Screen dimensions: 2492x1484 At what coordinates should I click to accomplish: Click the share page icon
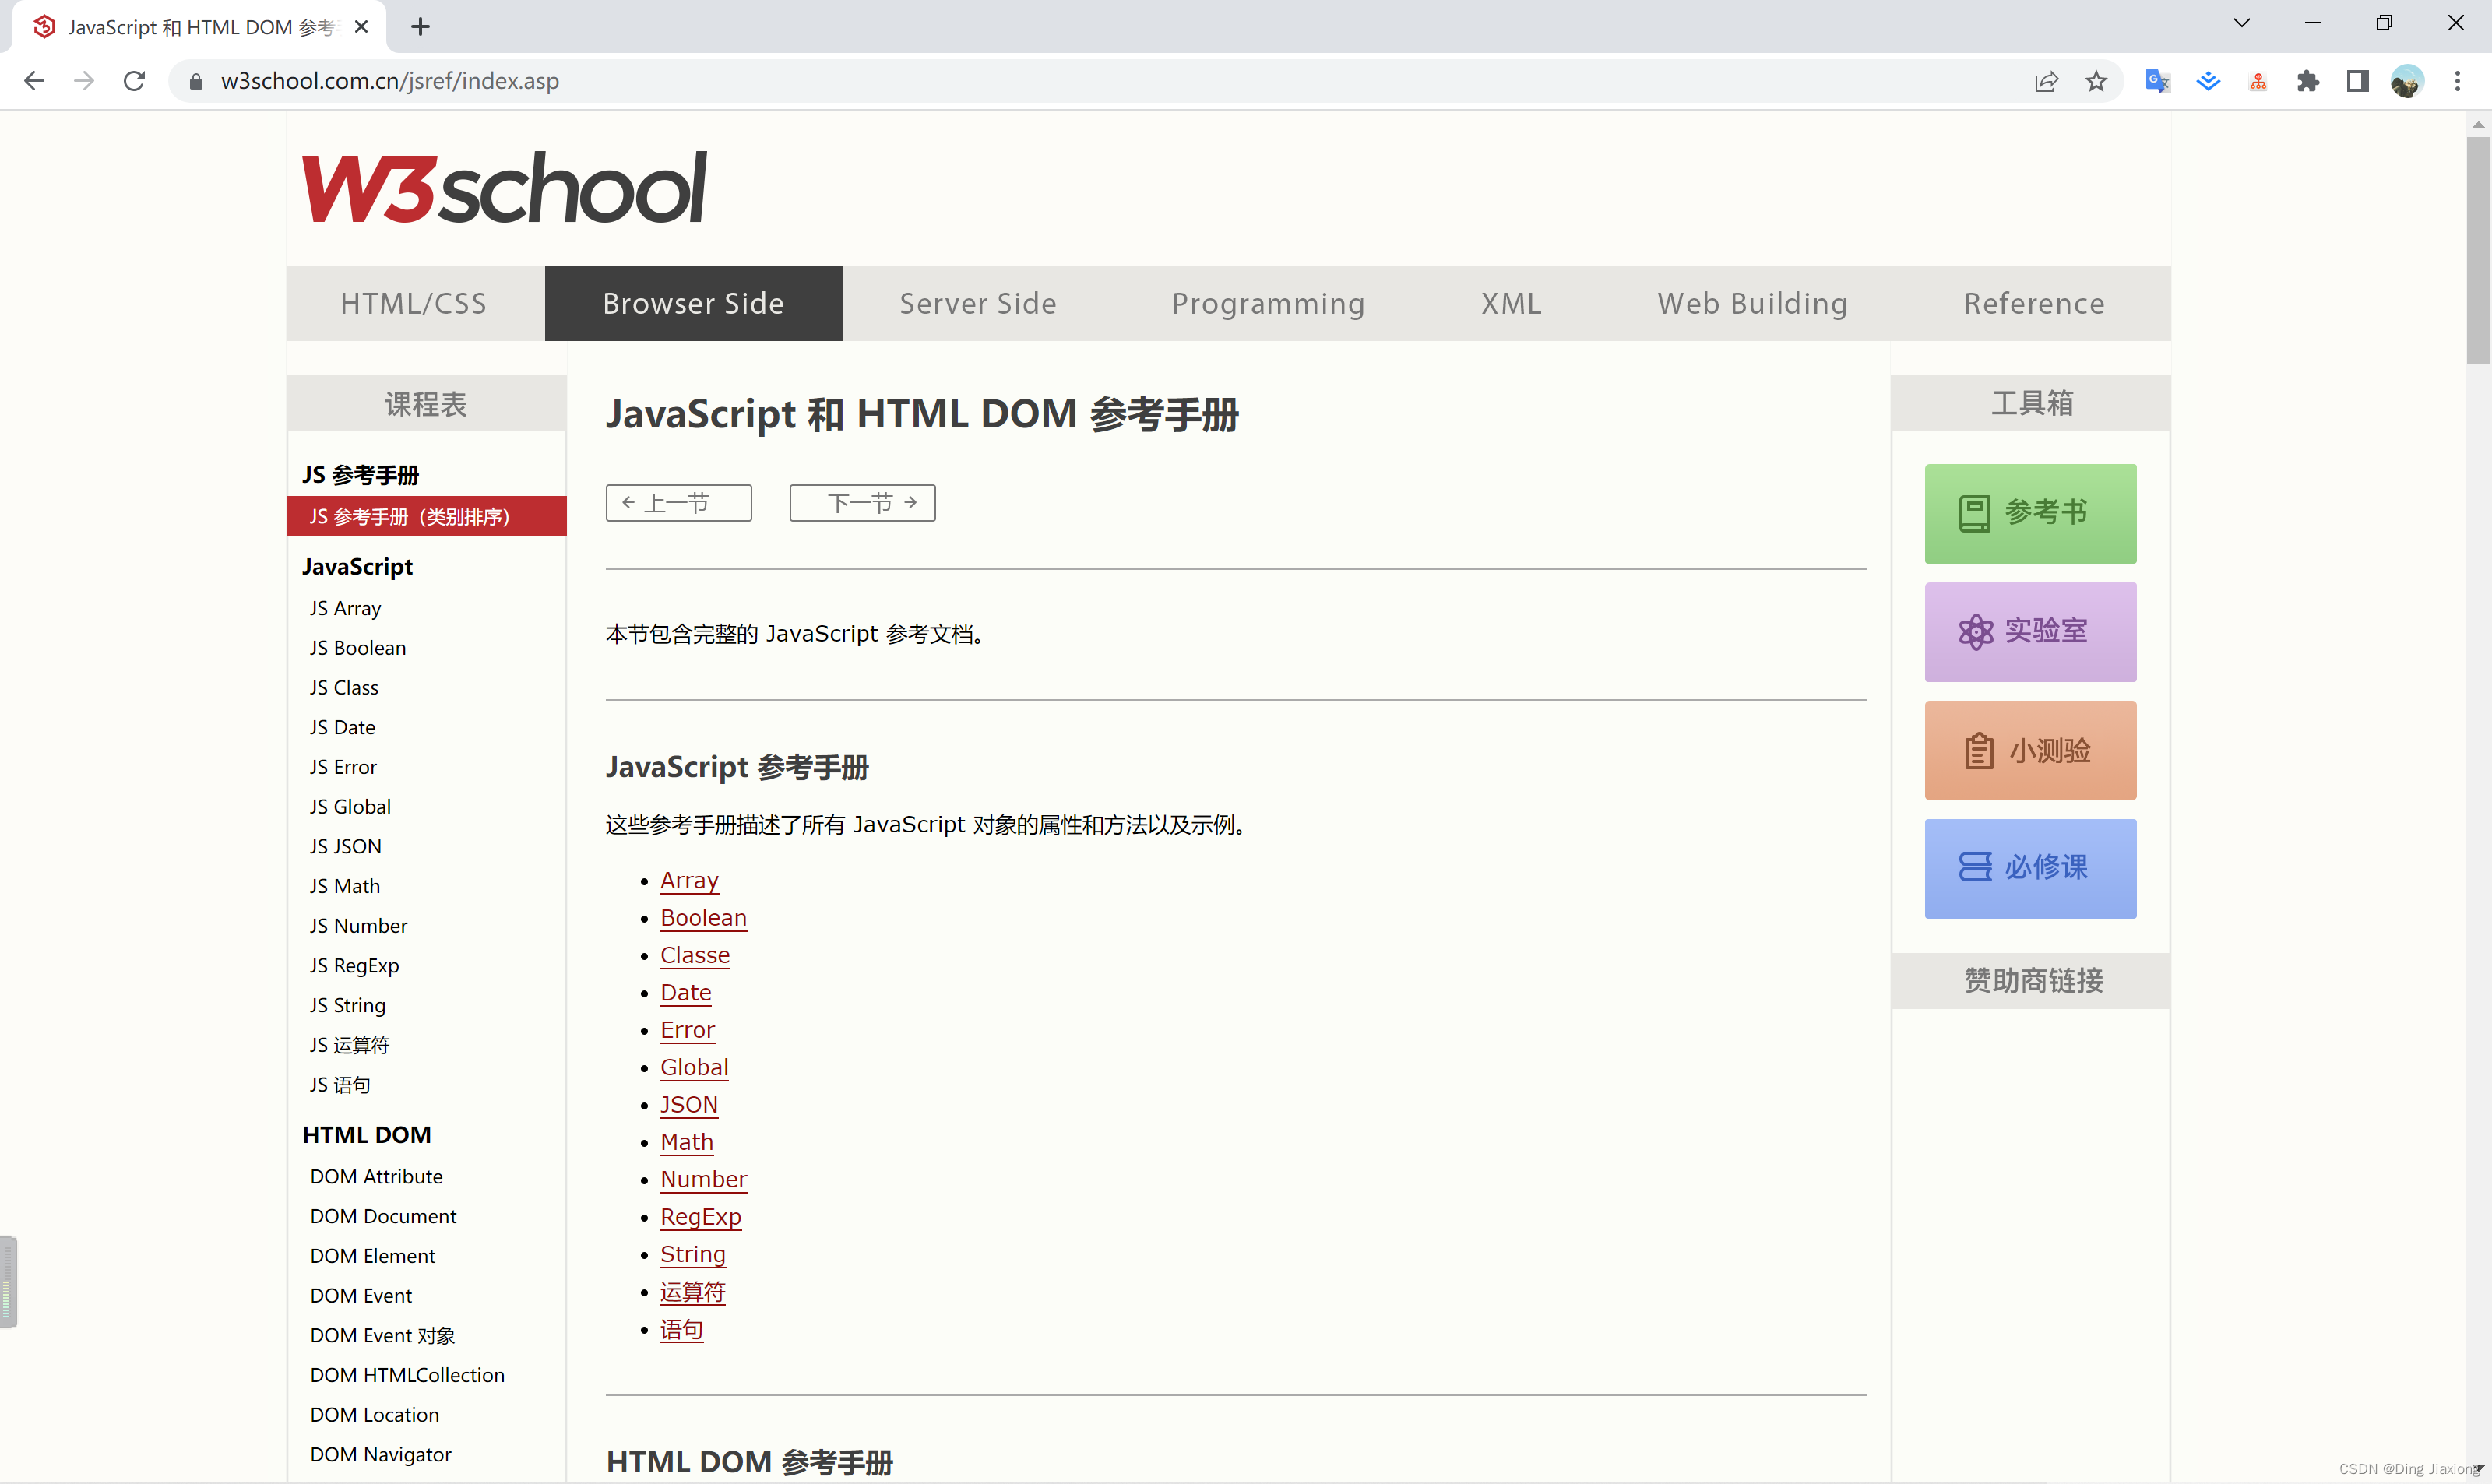[2046, 81]
